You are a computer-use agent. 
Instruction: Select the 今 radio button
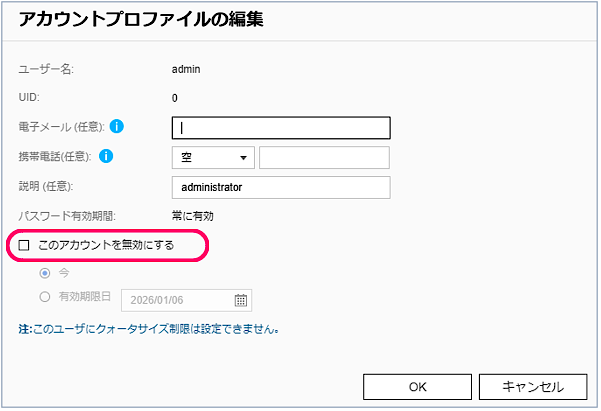[x=44, y=273]
